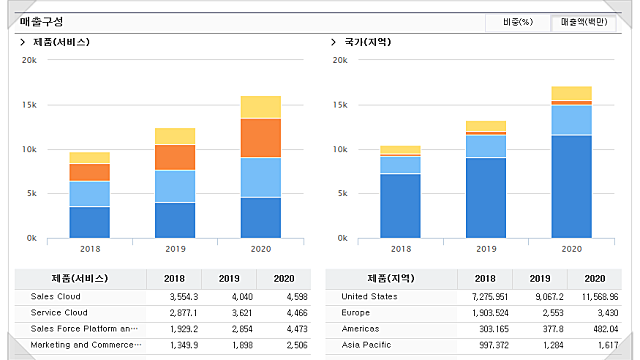Click the value 1,903.524 for Europe

[x=490, y=313]
